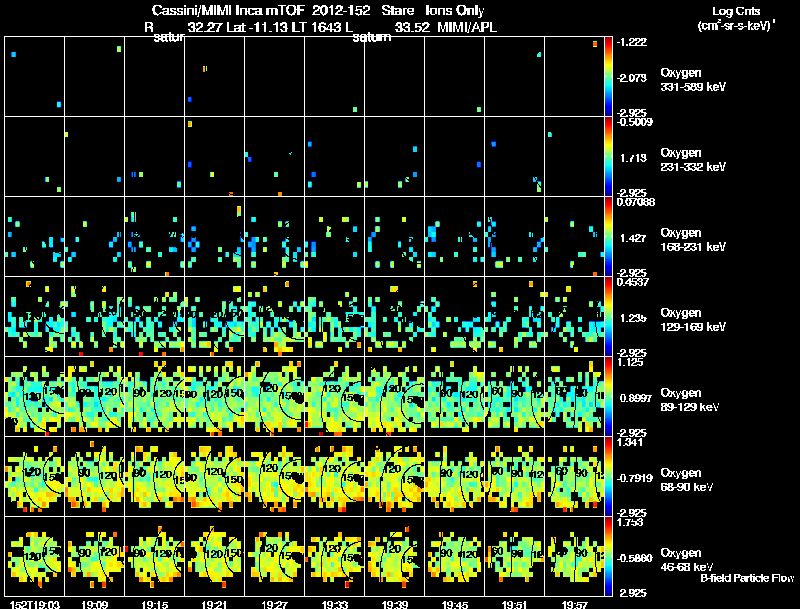
Task: Click the -0.5009 color scale value
Action: point(634,121)
